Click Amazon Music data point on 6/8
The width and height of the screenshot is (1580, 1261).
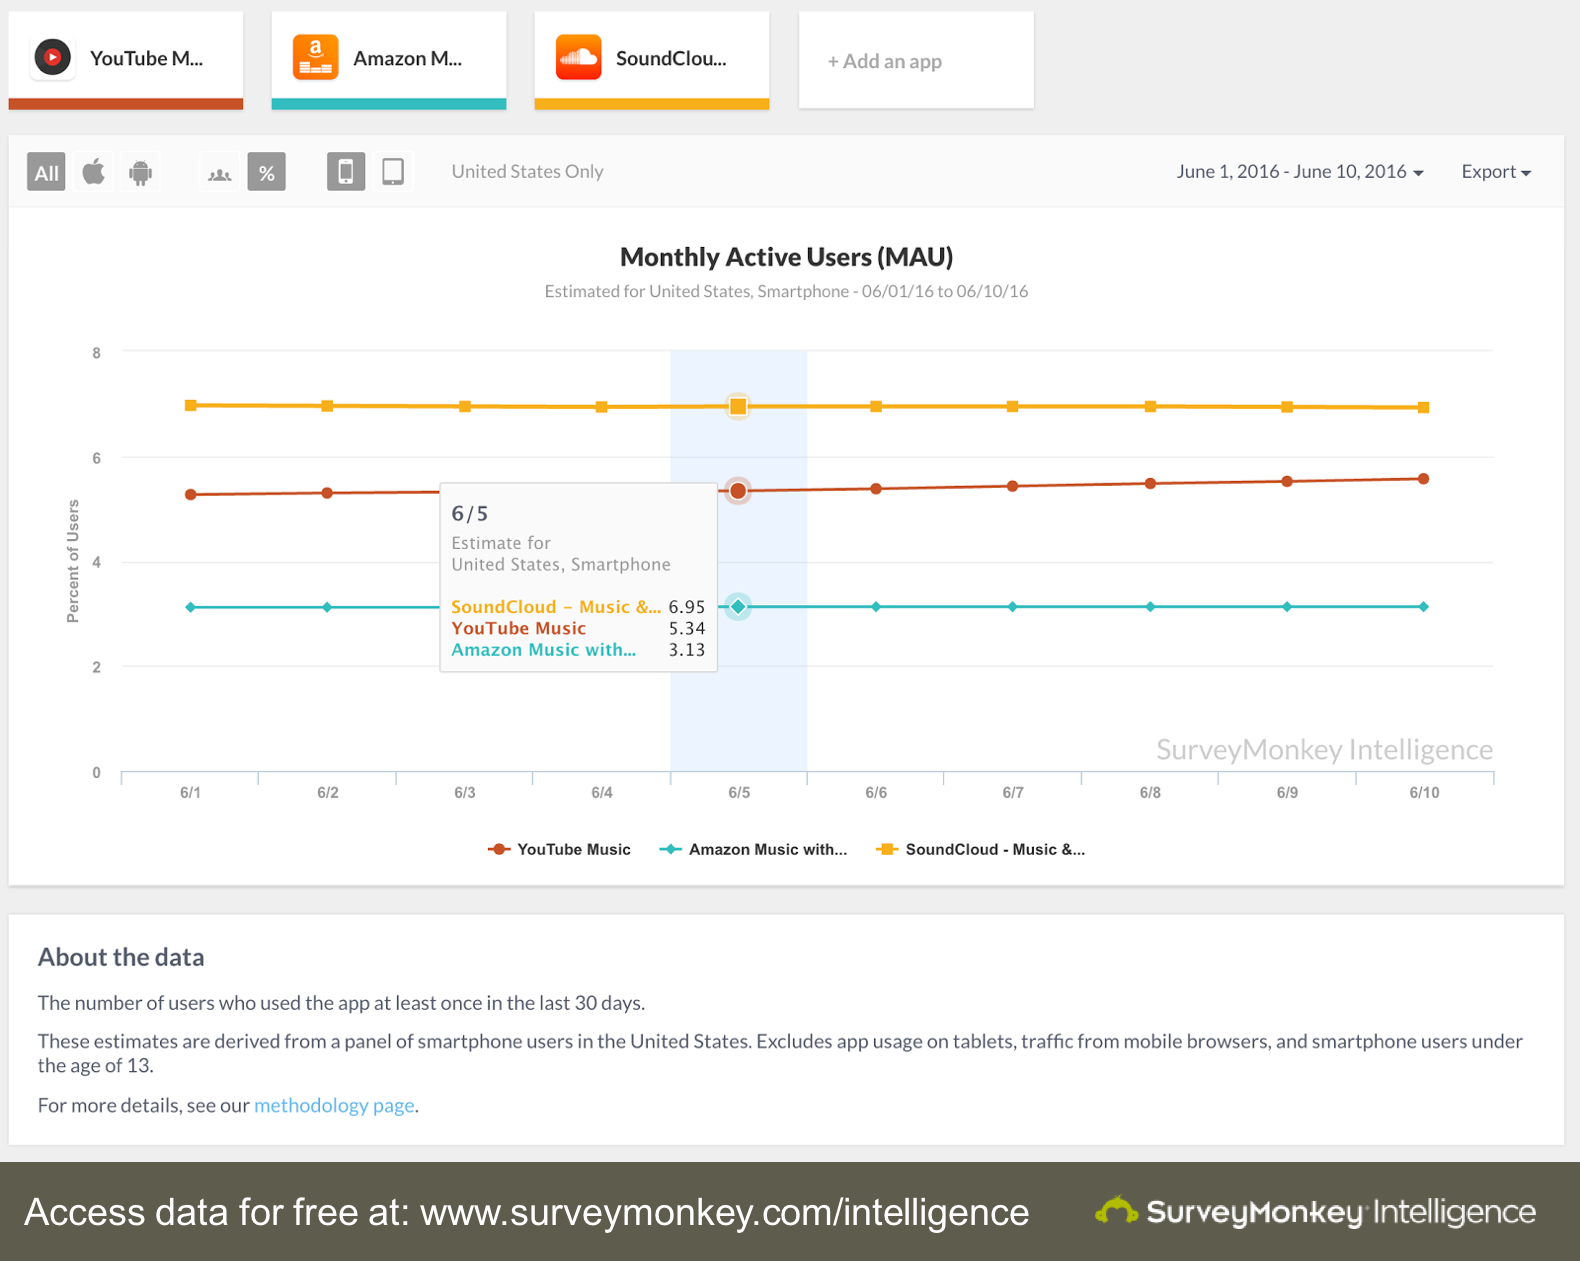(x=1150, y=607)
